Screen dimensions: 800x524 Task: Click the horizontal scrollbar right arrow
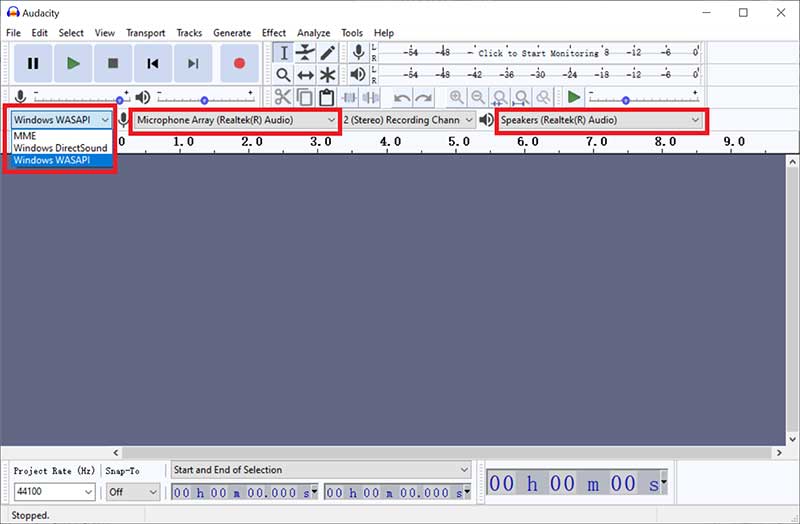coord(779,453)
